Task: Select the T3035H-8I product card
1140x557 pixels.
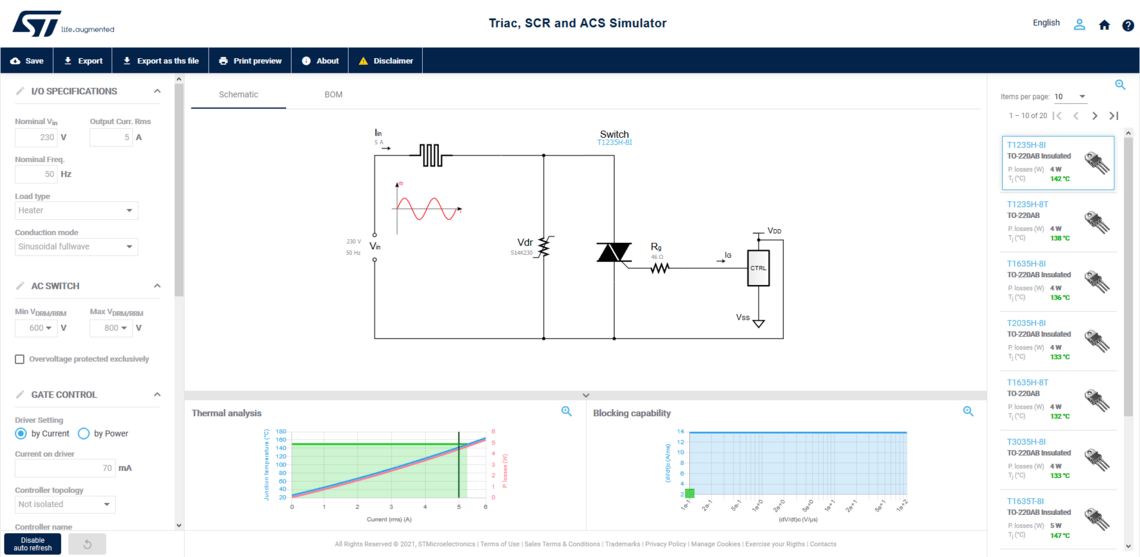Action: 1058,460
